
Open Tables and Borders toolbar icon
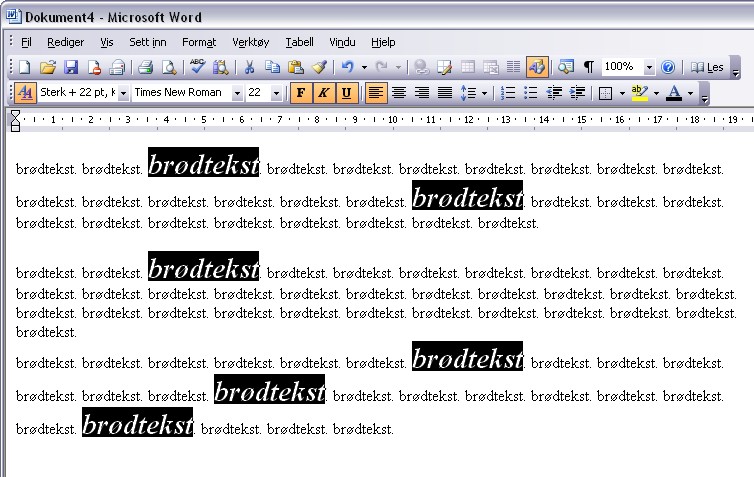click(x=445, y=67)
